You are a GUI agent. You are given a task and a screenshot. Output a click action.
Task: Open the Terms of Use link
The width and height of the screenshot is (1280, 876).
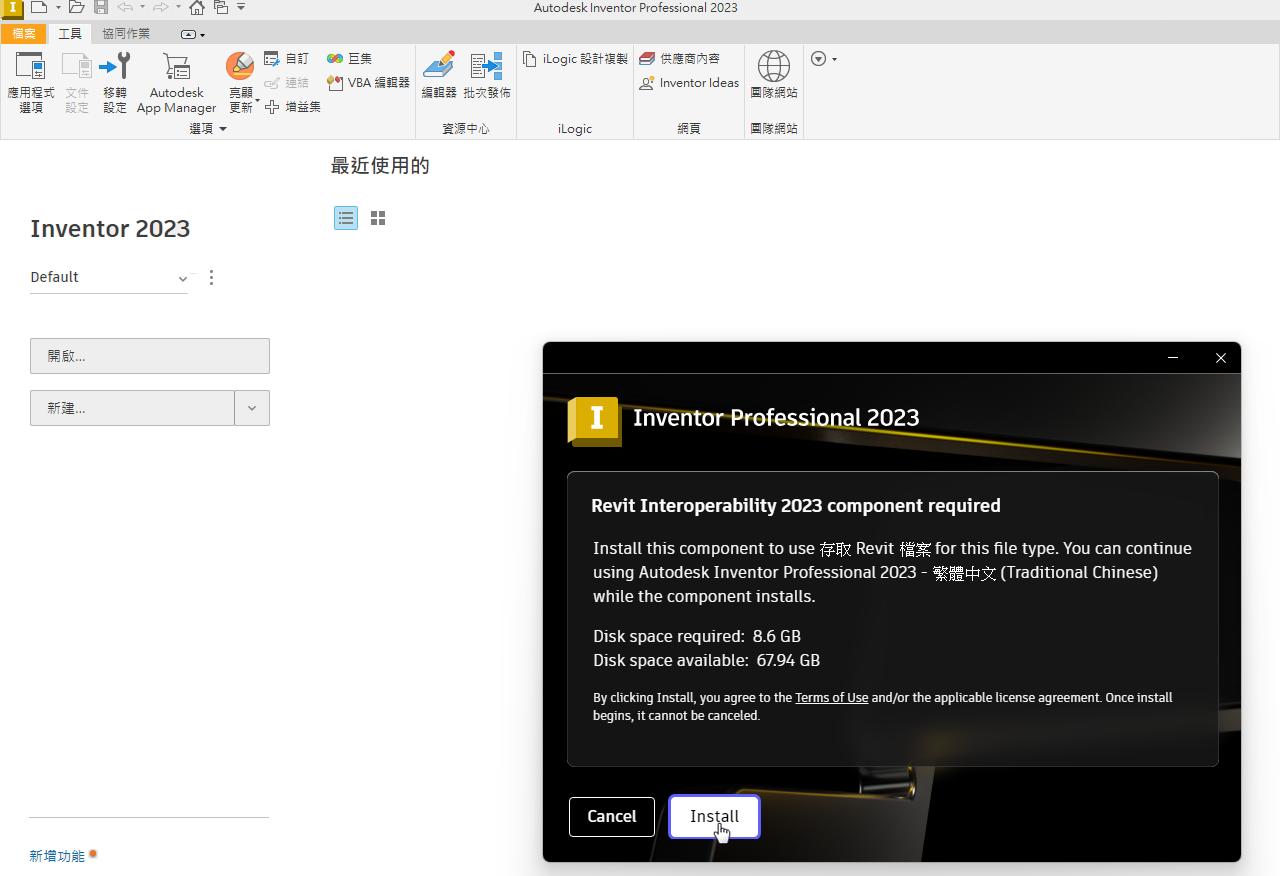(832, 697)
